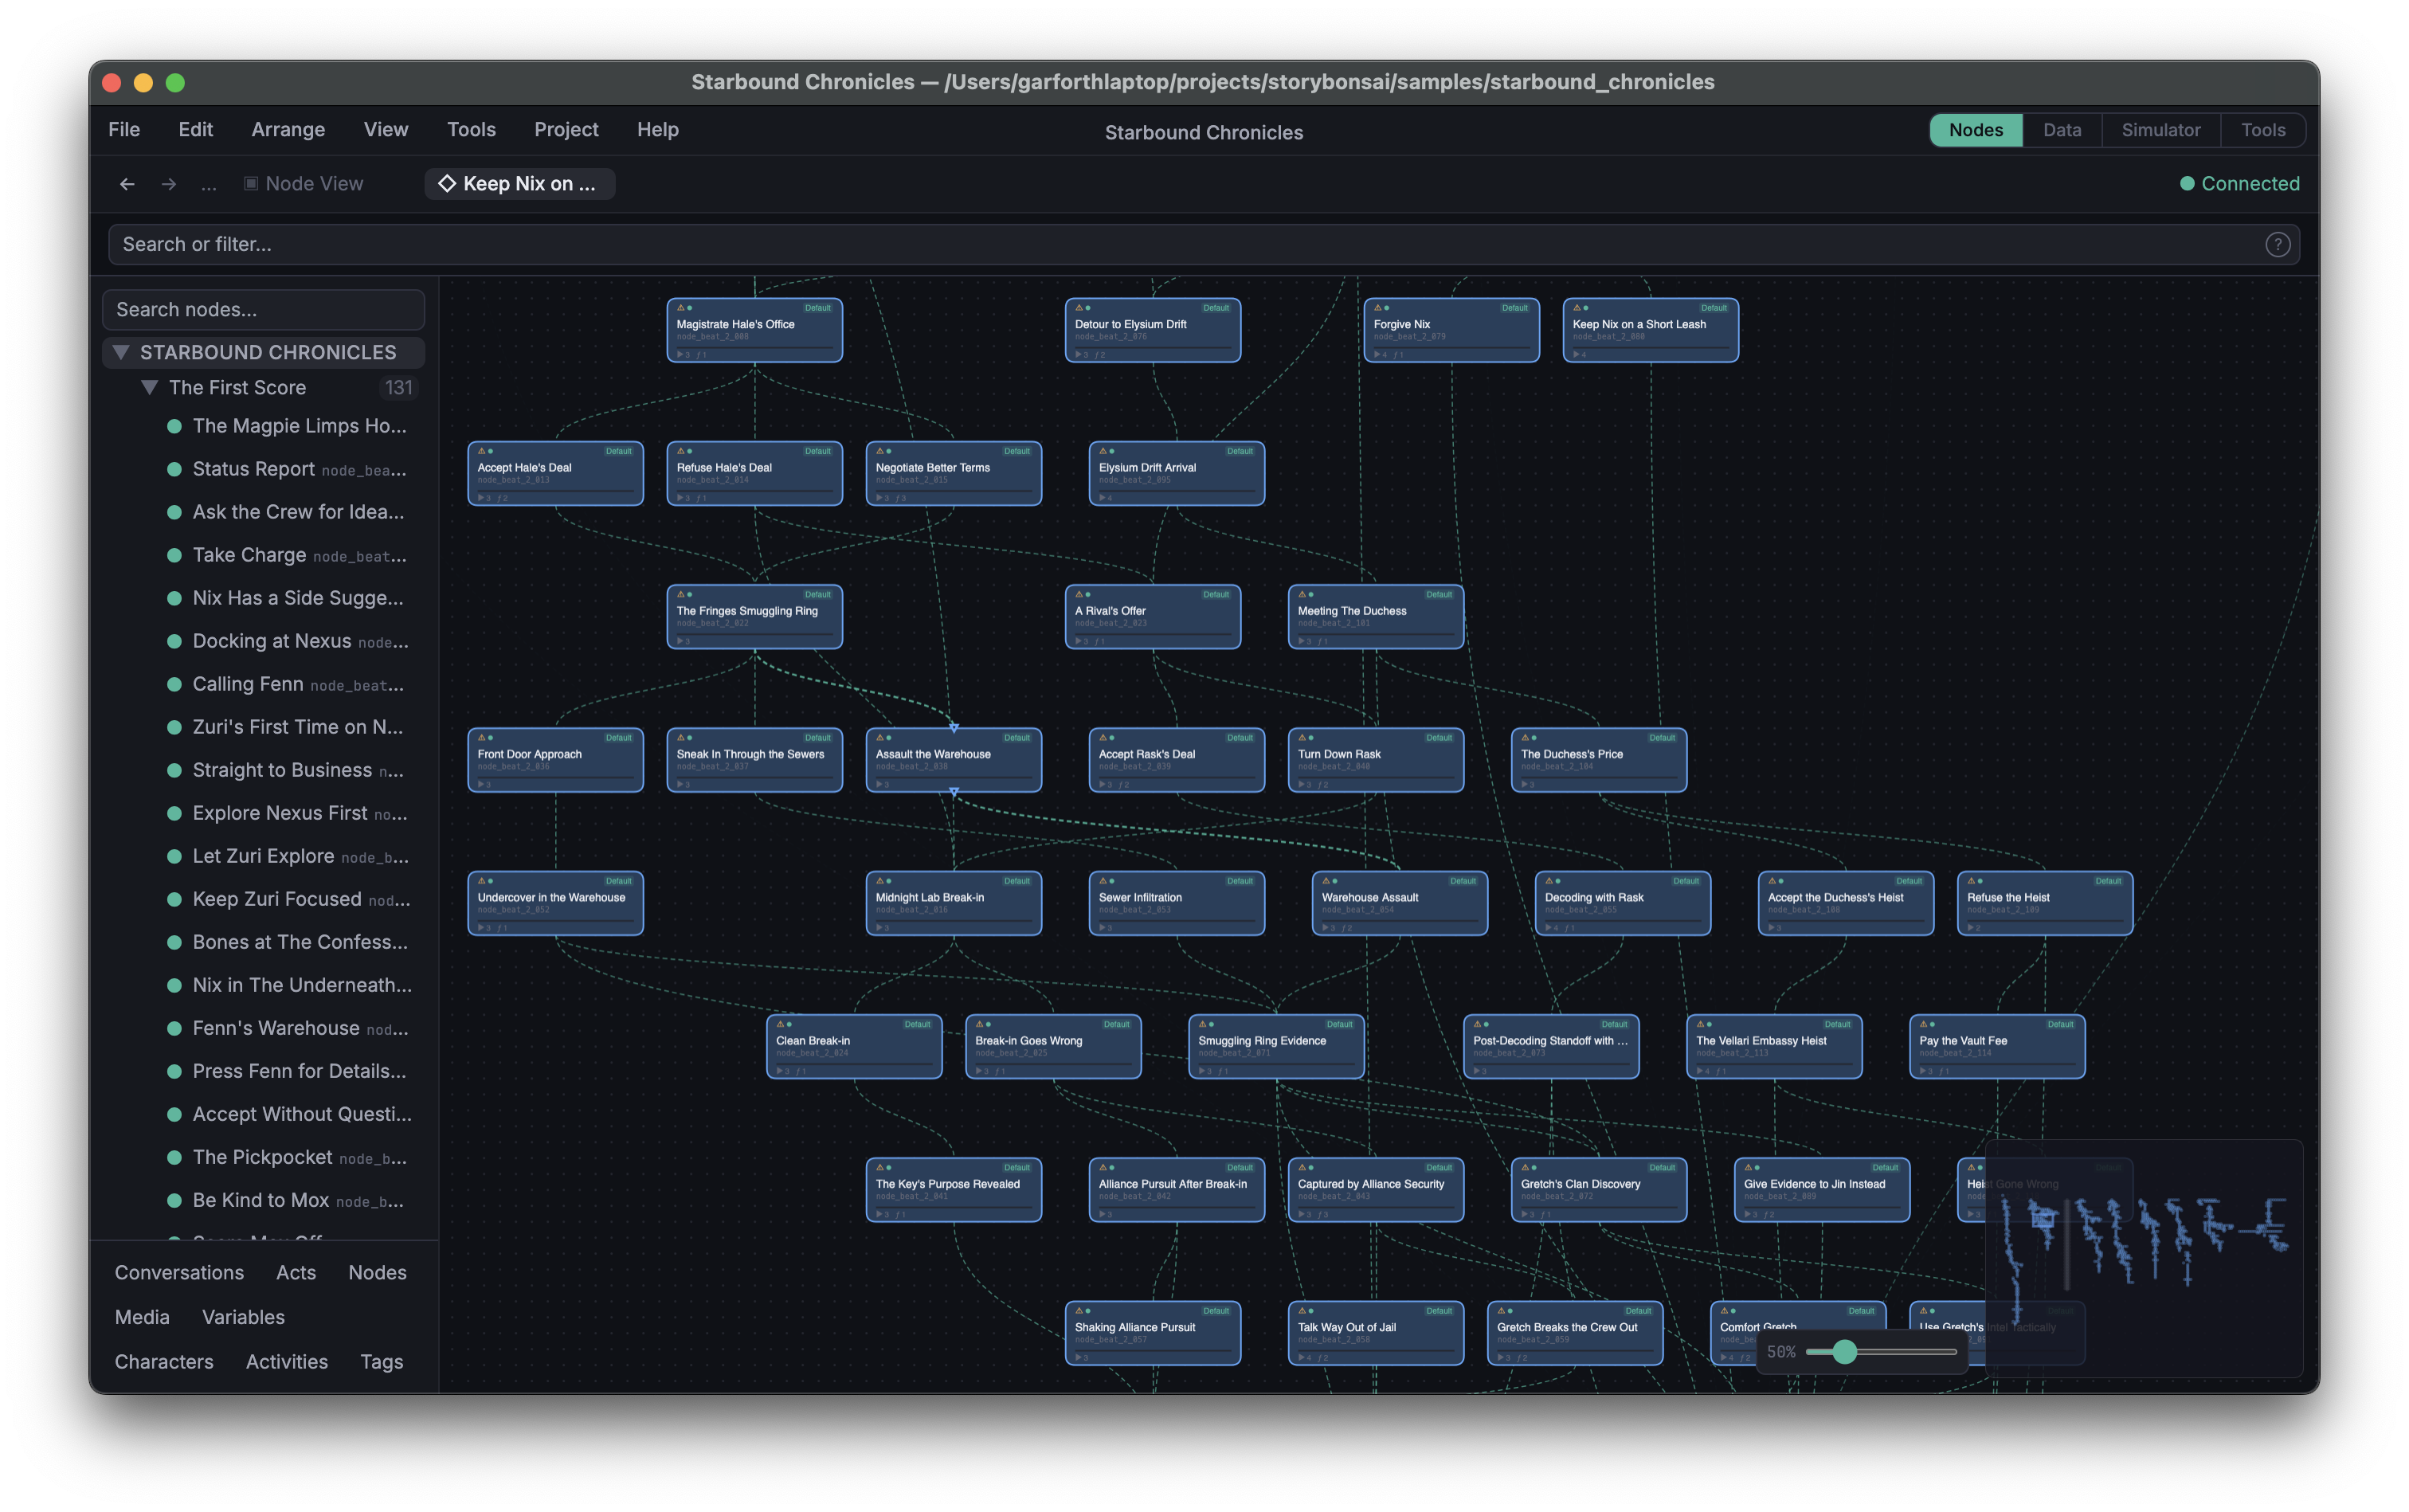Click the forward navigation arrow

coord(169,184)
